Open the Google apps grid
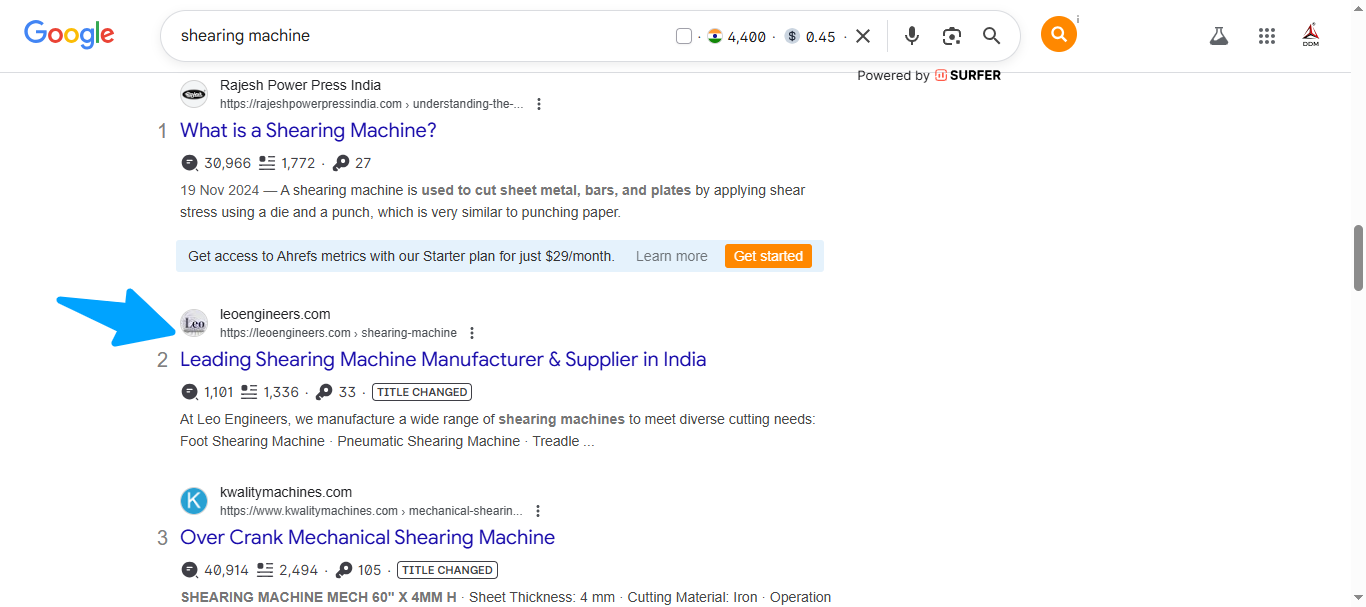 (x=1267, y=36)
